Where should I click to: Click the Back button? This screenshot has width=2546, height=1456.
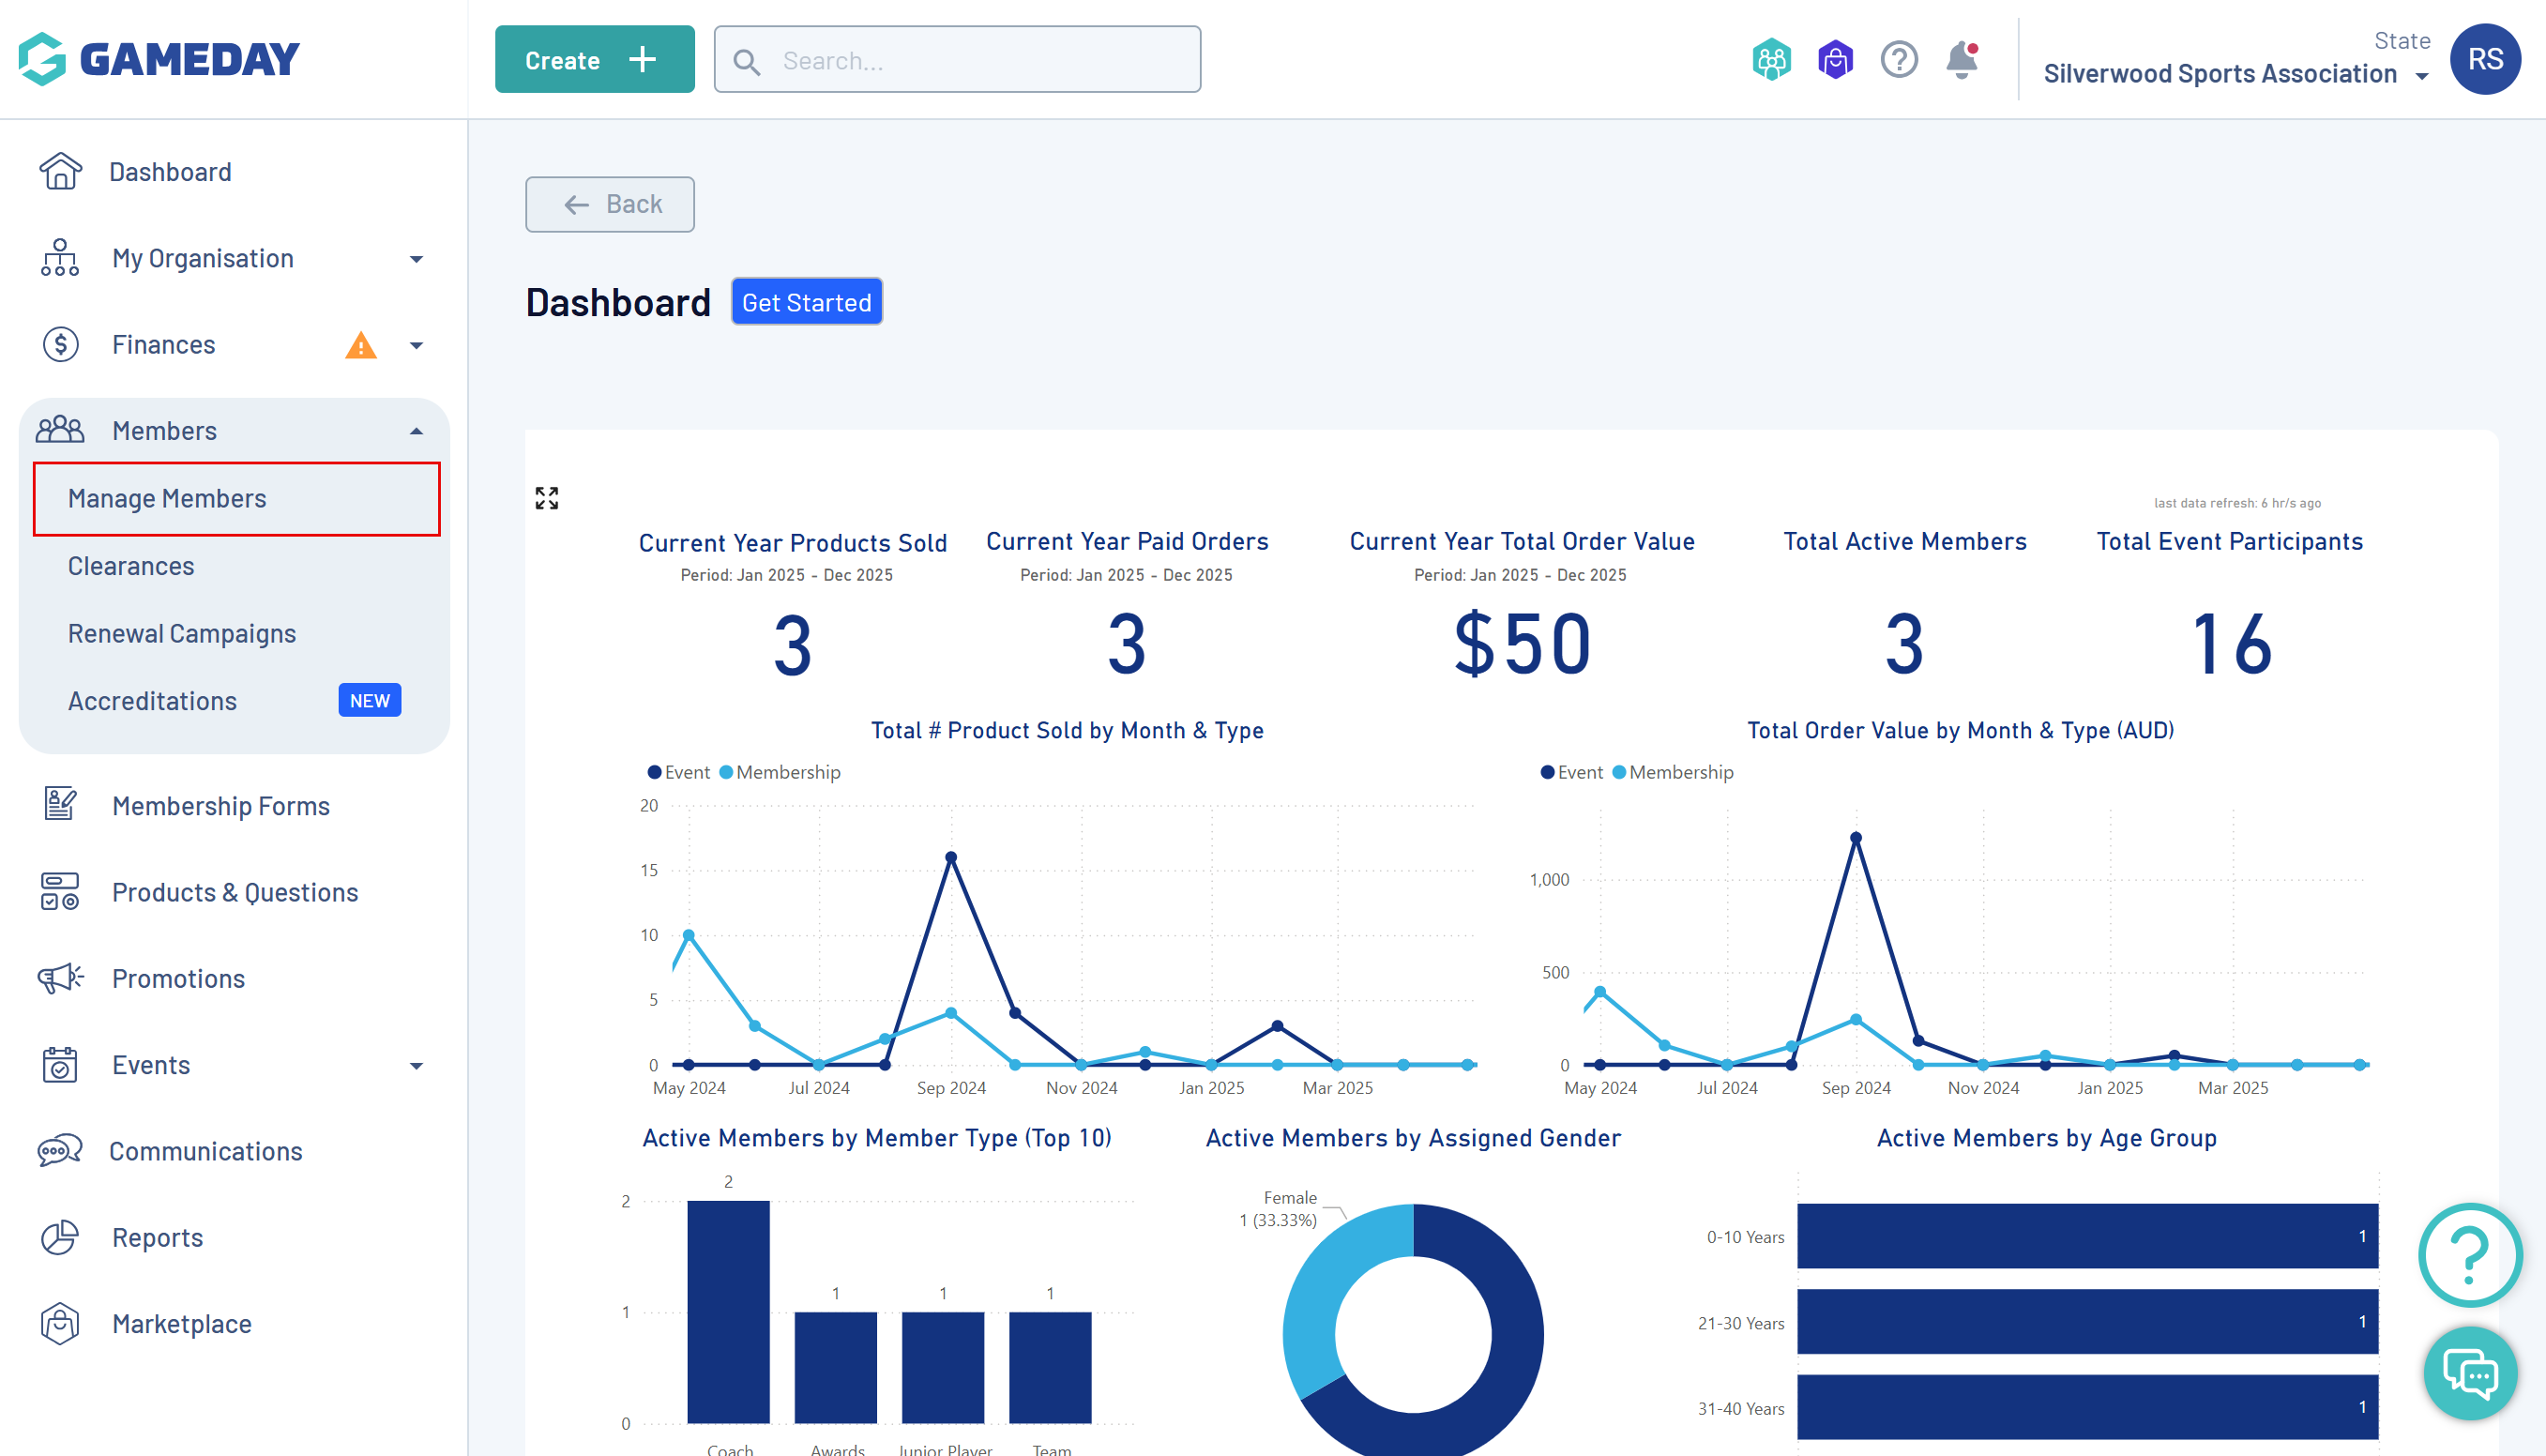tap(610, 204)
